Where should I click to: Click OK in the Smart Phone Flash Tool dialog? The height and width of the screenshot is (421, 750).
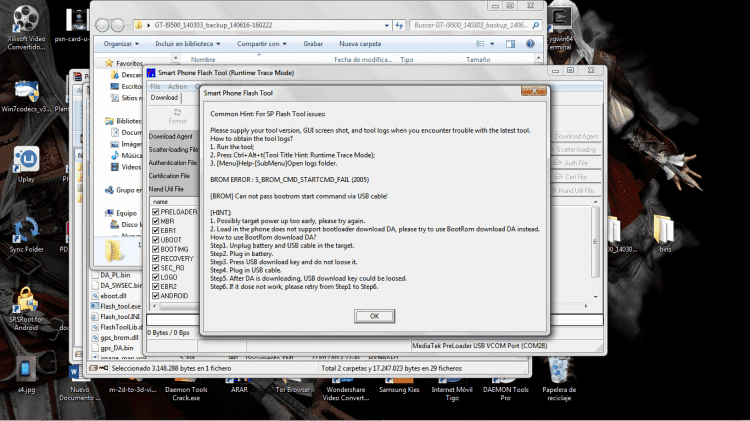click(374, 316)
